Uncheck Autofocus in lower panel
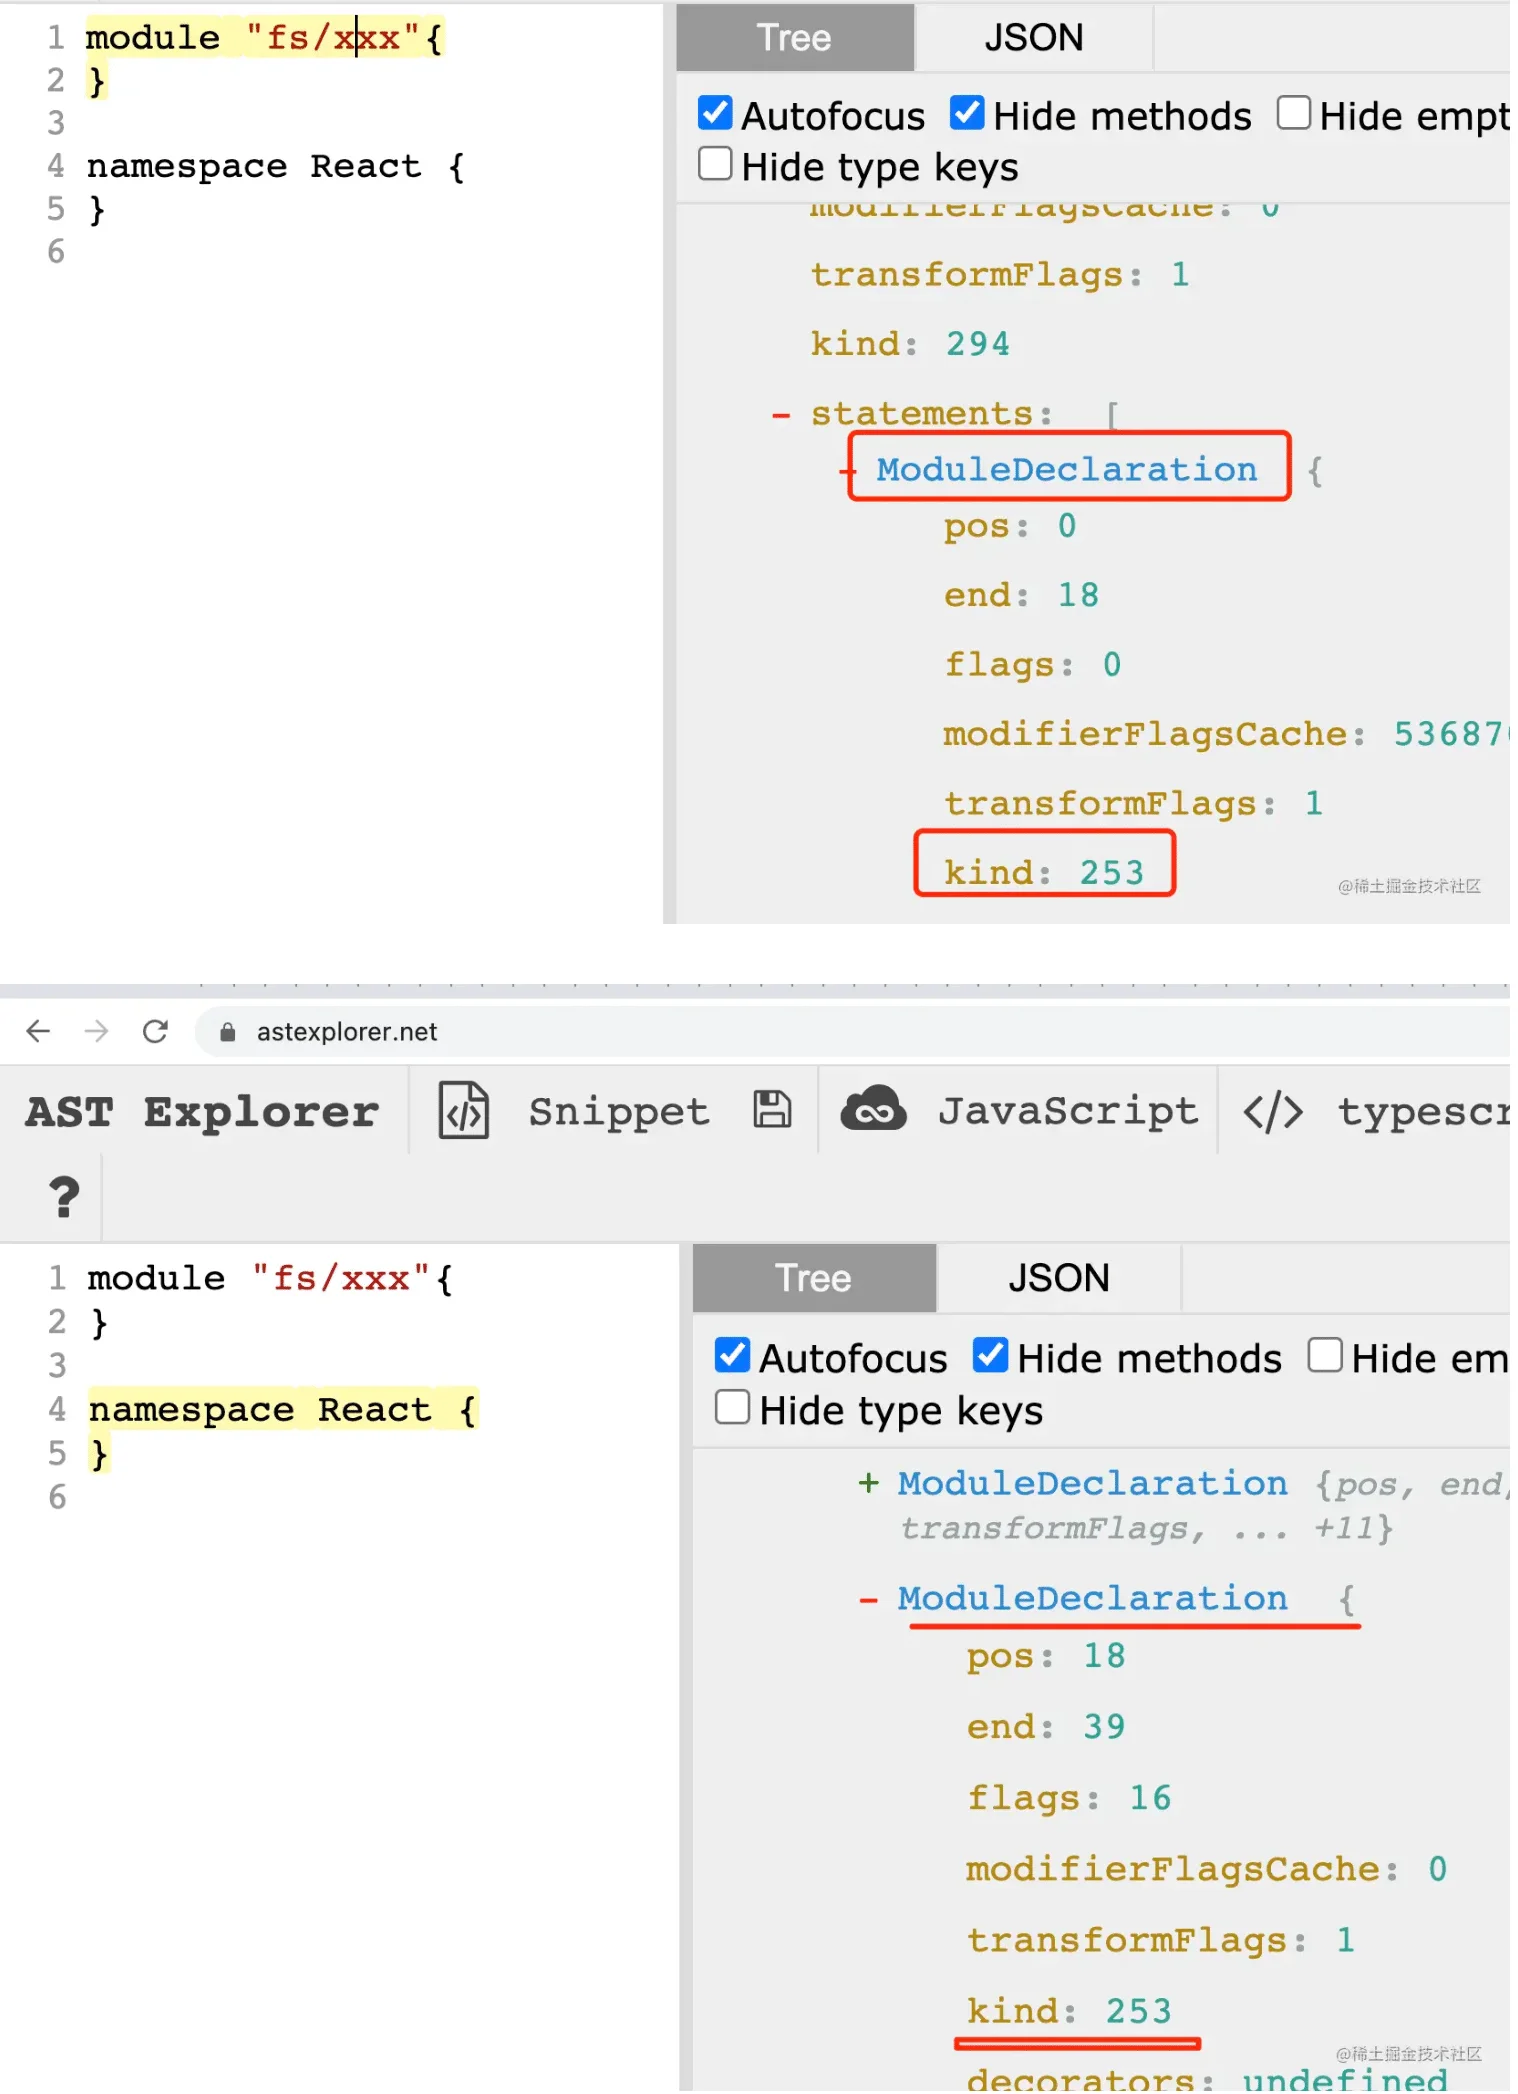This screenshot has width=1518, height=2094. (x=733, y=1355)
